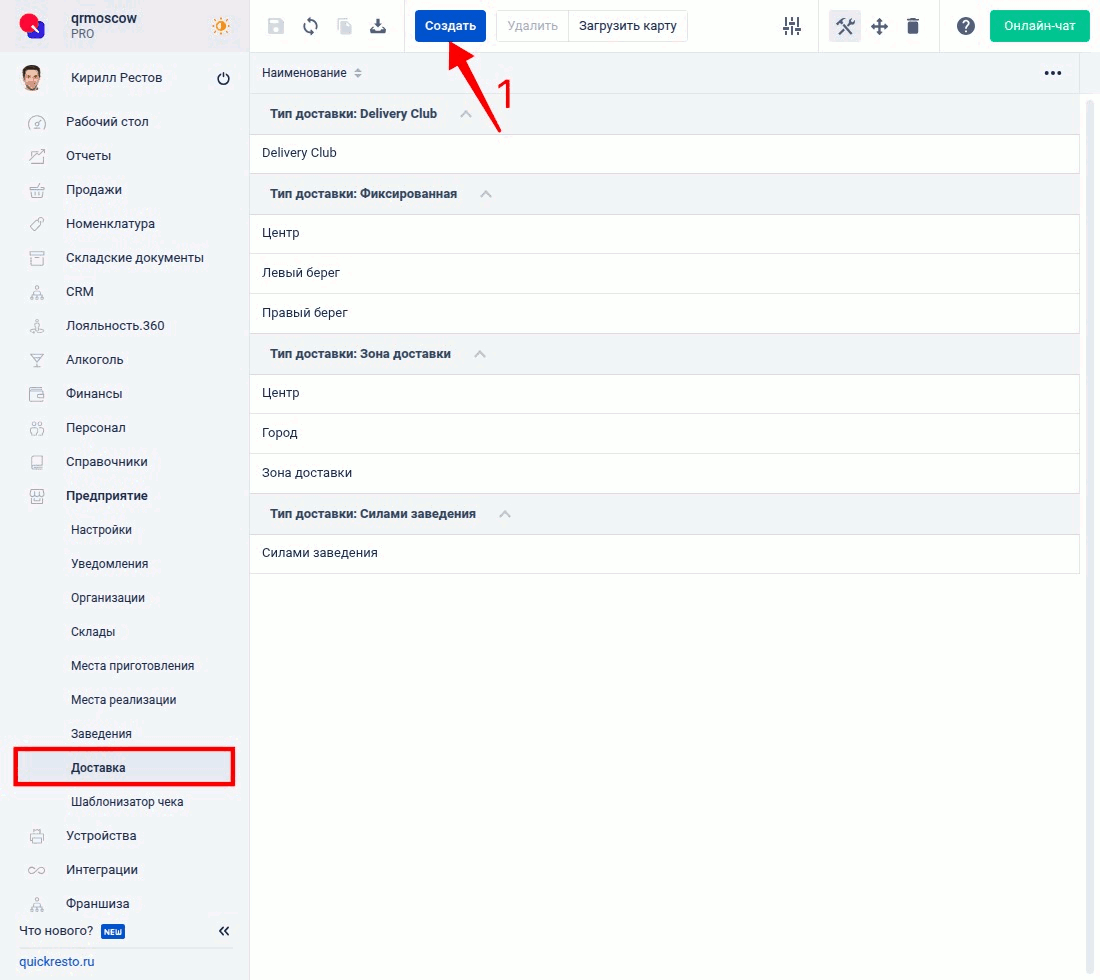The image size is (1100, 980).
Task: Select Шаблонизатор чека in sidebar
Action: point(127,802)
